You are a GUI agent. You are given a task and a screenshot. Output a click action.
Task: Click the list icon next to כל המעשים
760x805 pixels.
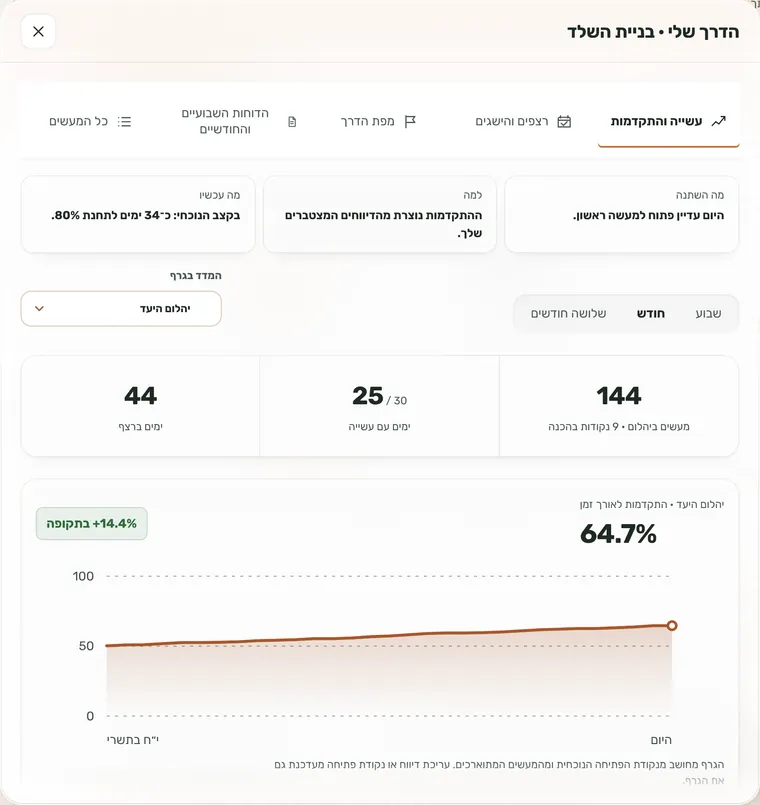coord(124,122)
